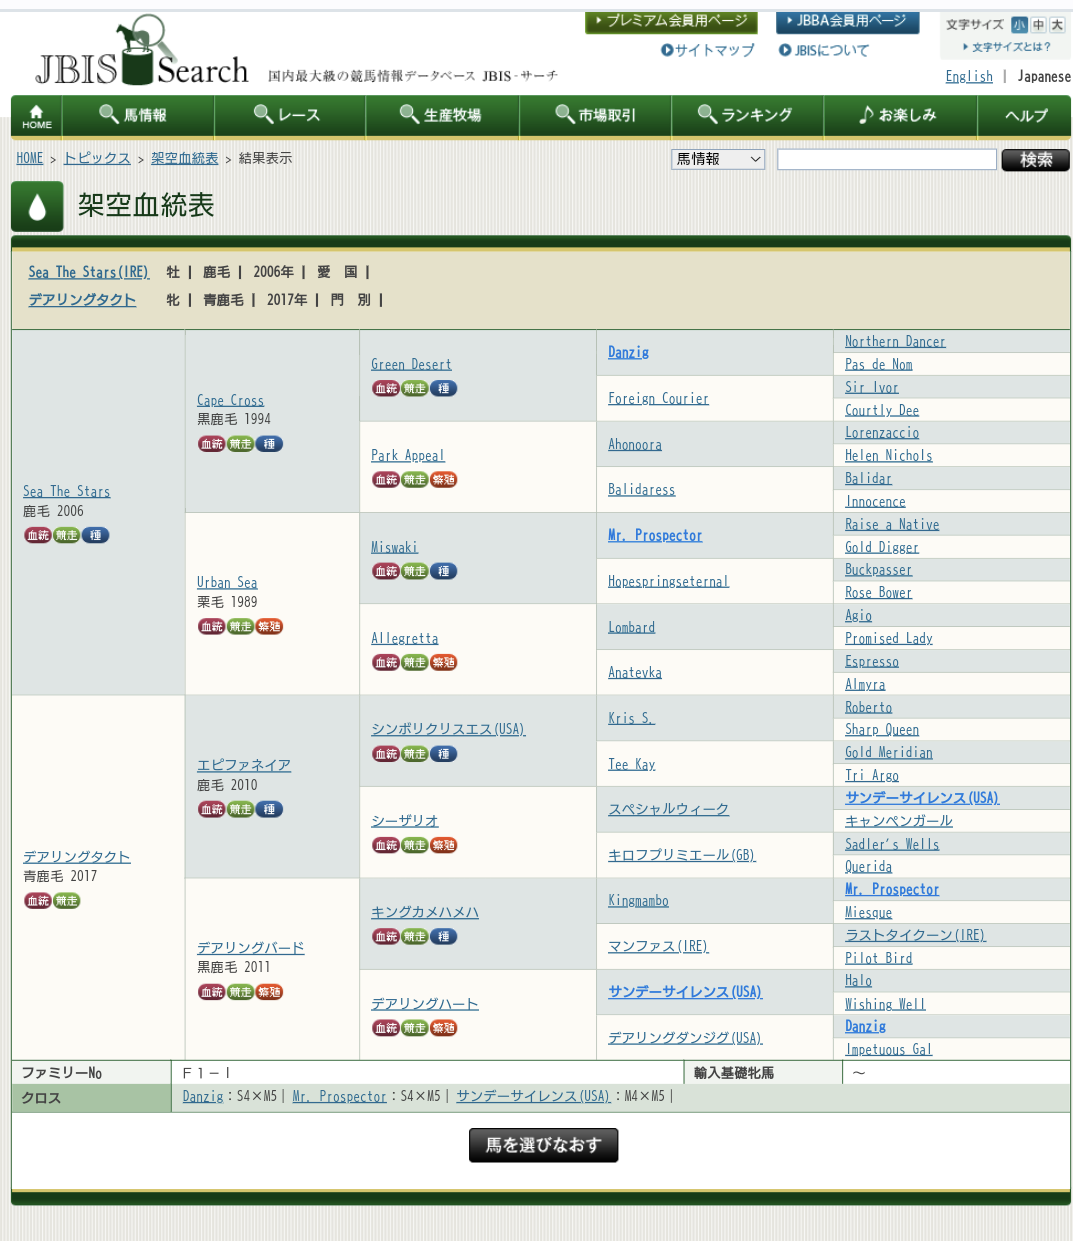
Task: Open 血統 badge under Urban Sea
Action: click(x=211, y=626)
